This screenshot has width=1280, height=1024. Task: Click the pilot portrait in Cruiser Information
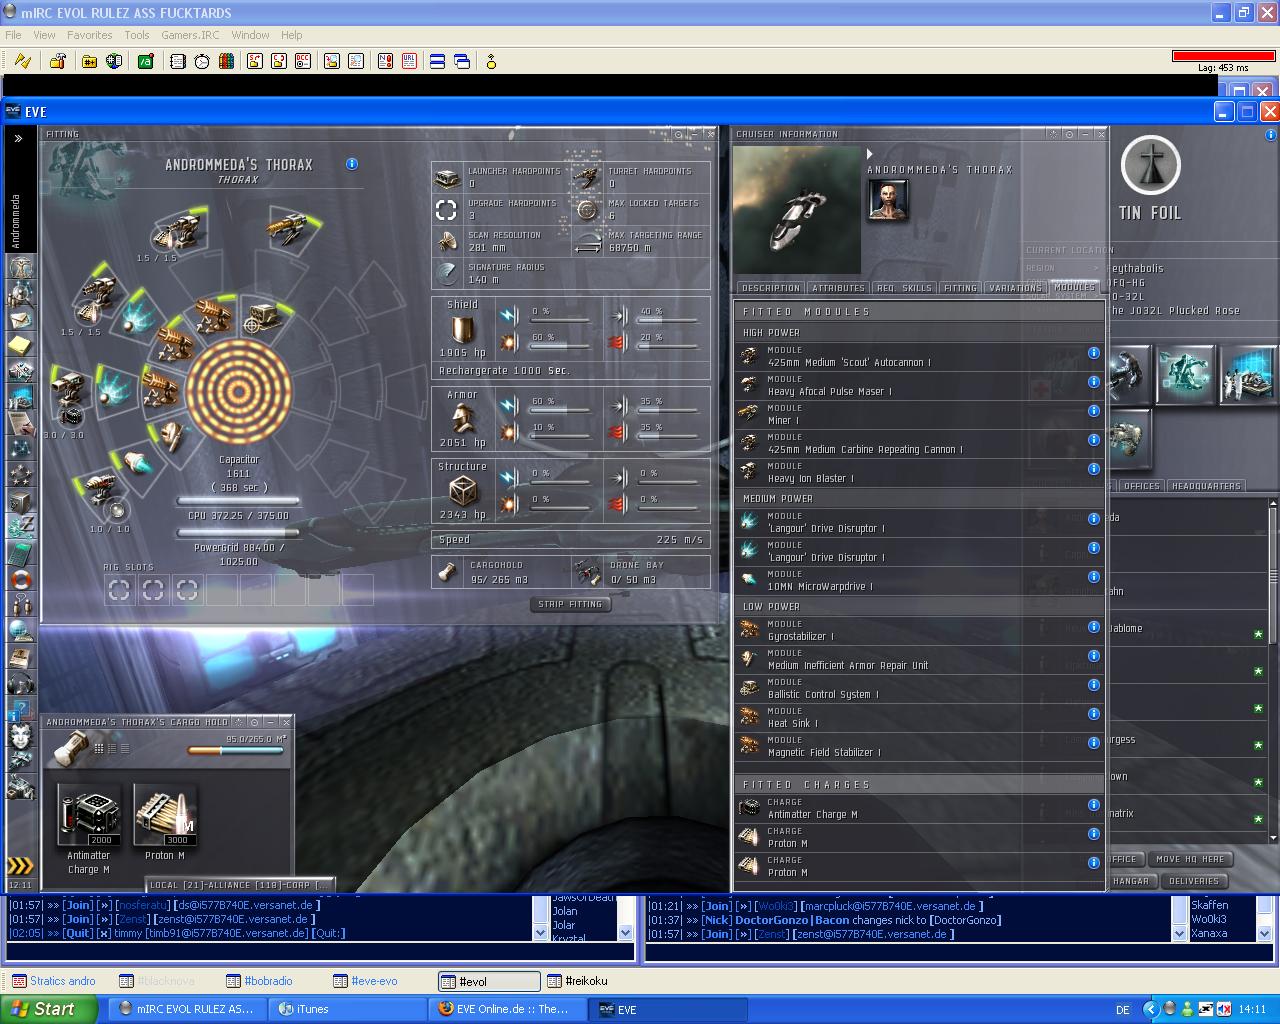(x=887, y=200)
